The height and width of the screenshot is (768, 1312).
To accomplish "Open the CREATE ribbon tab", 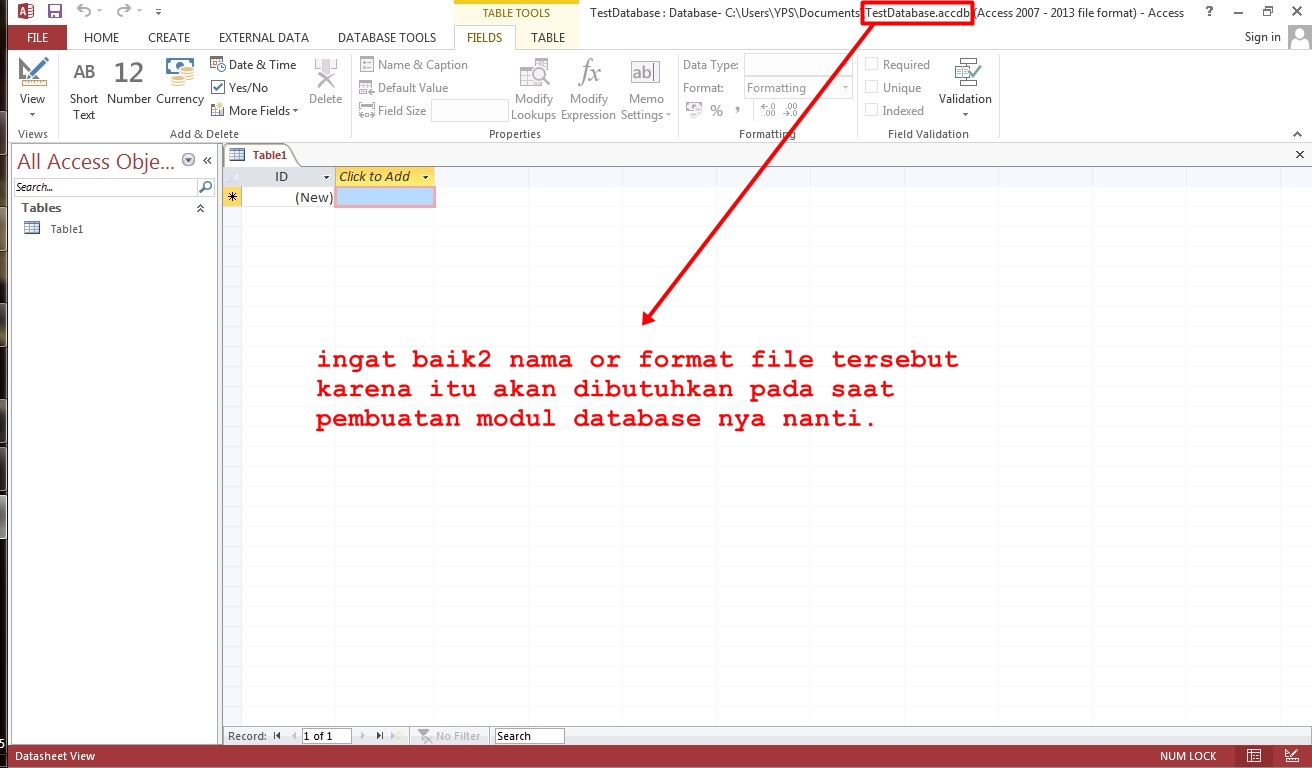I will point(168,37).
